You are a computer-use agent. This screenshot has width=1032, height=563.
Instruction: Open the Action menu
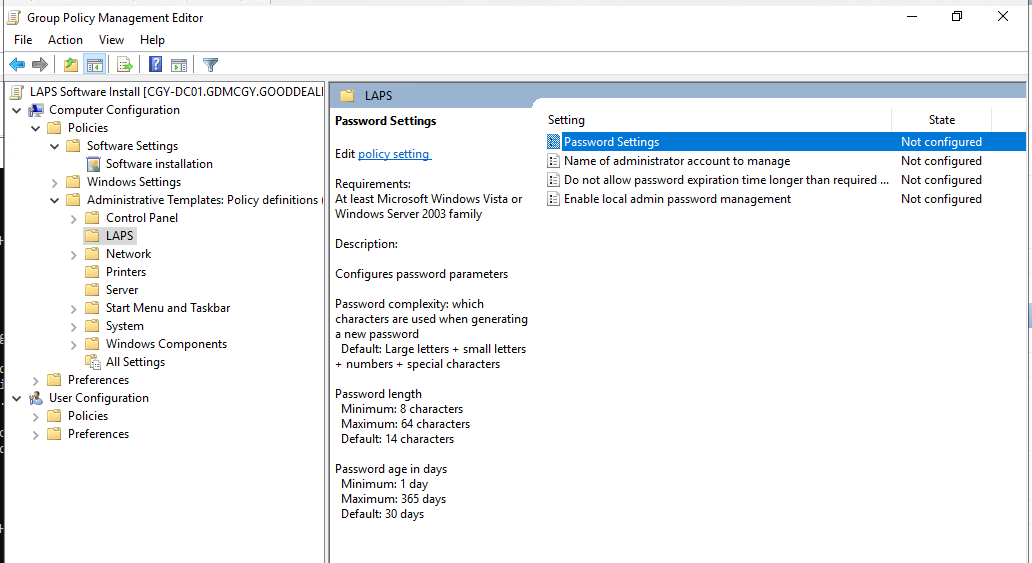tap(65, 40)
